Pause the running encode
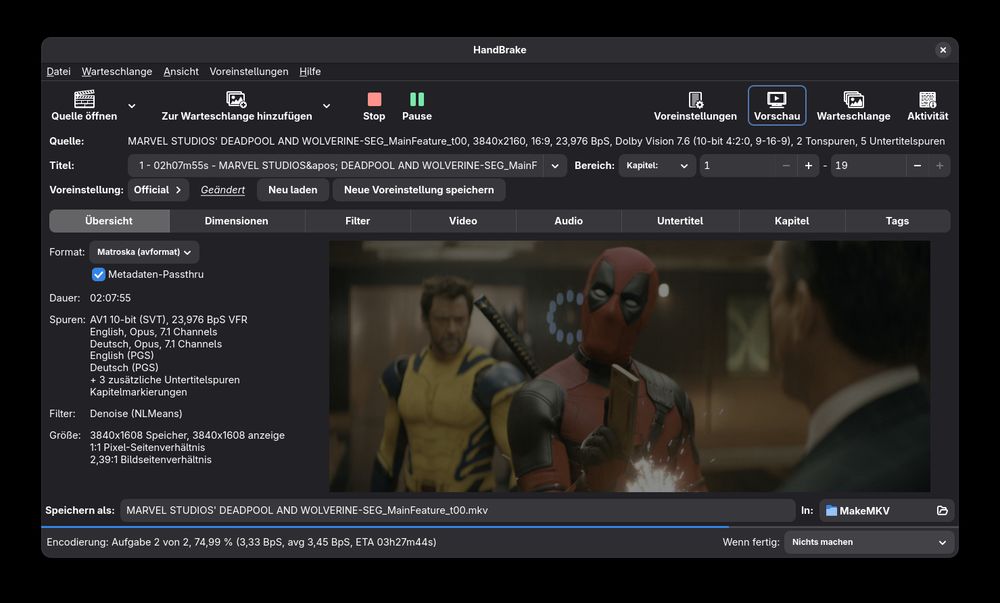The width and height of the screenshot is (1000, 603). (416, 105)
